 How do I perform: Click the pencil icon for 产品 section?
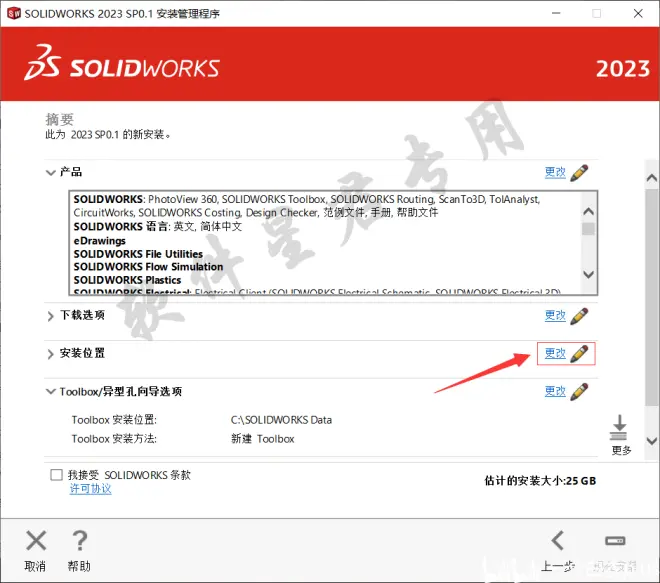point(579,173)
